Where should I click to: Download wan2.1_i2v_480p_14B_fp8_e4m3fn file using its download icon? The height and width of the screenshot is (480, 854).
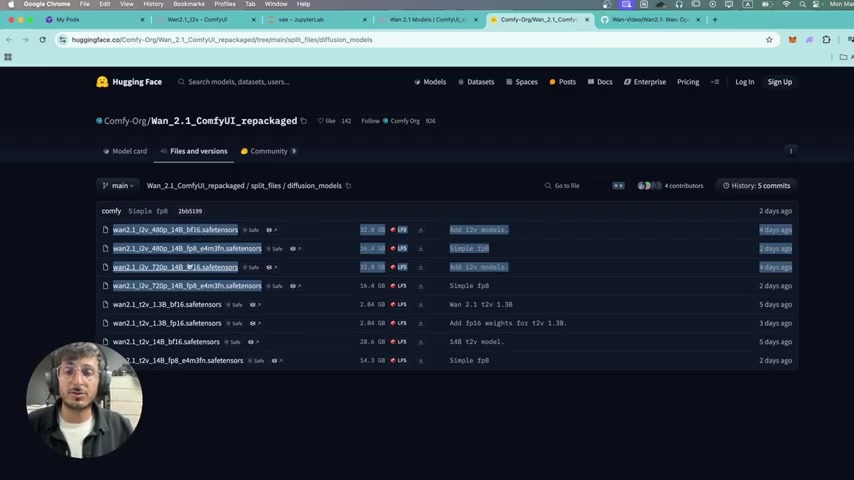point(420,248)
